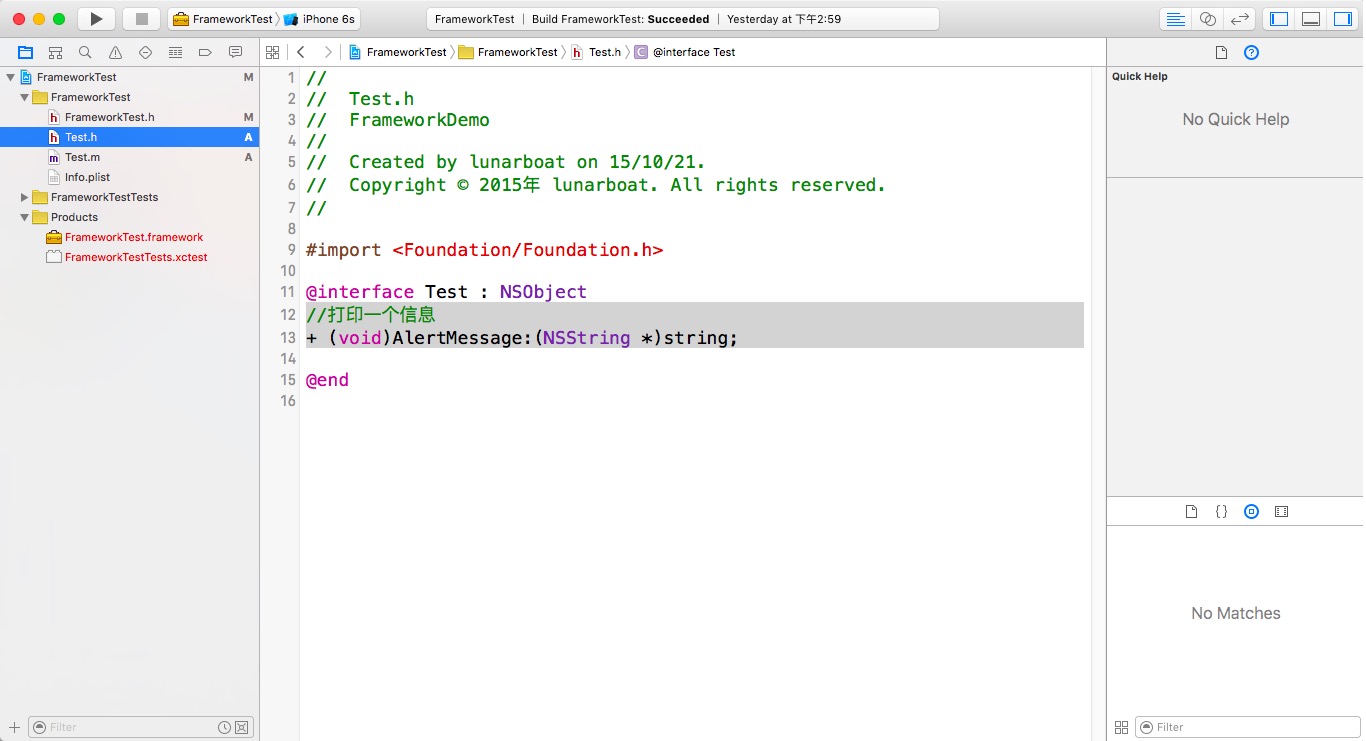Screen dimensions: 1366x741
Task: Go back in editor history
Action: pos(301,52)
